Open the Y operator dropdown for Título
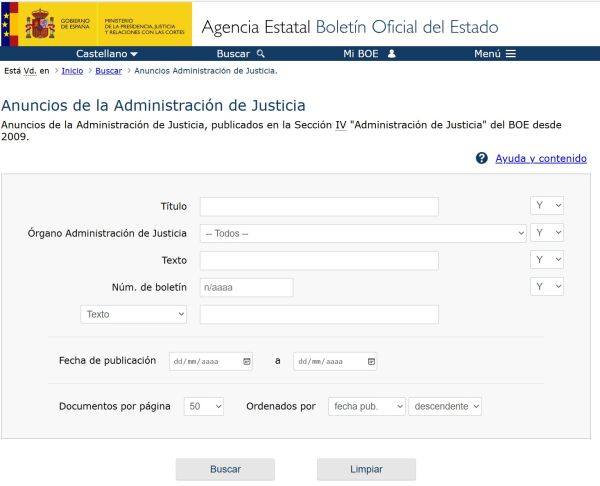 [x=547, y=206]
